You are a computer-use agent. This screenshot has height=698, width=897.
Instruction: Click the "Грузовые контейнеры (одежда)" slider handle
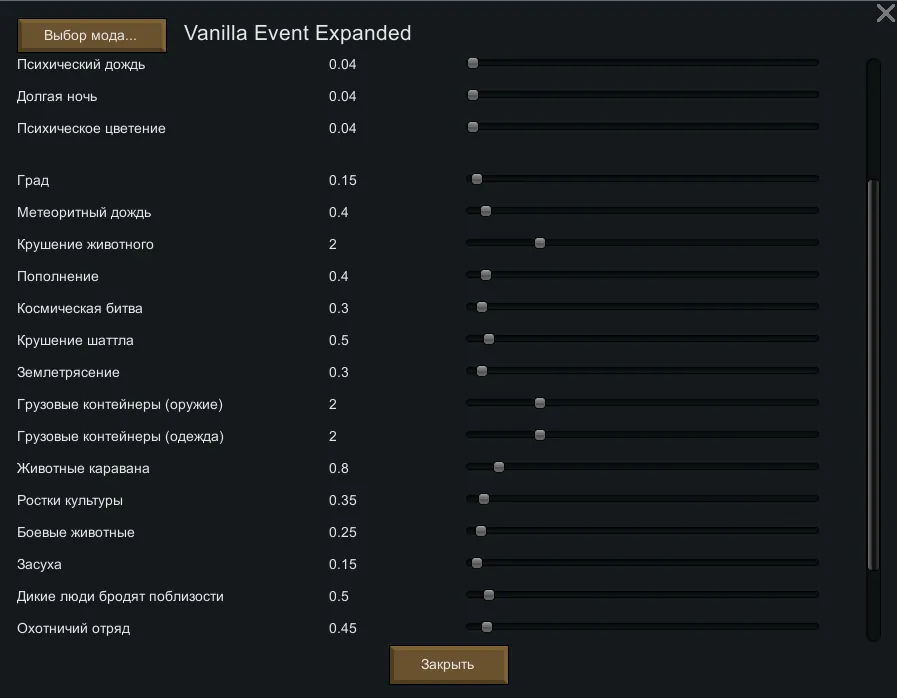pyautogui.click(x=540, y=435)
